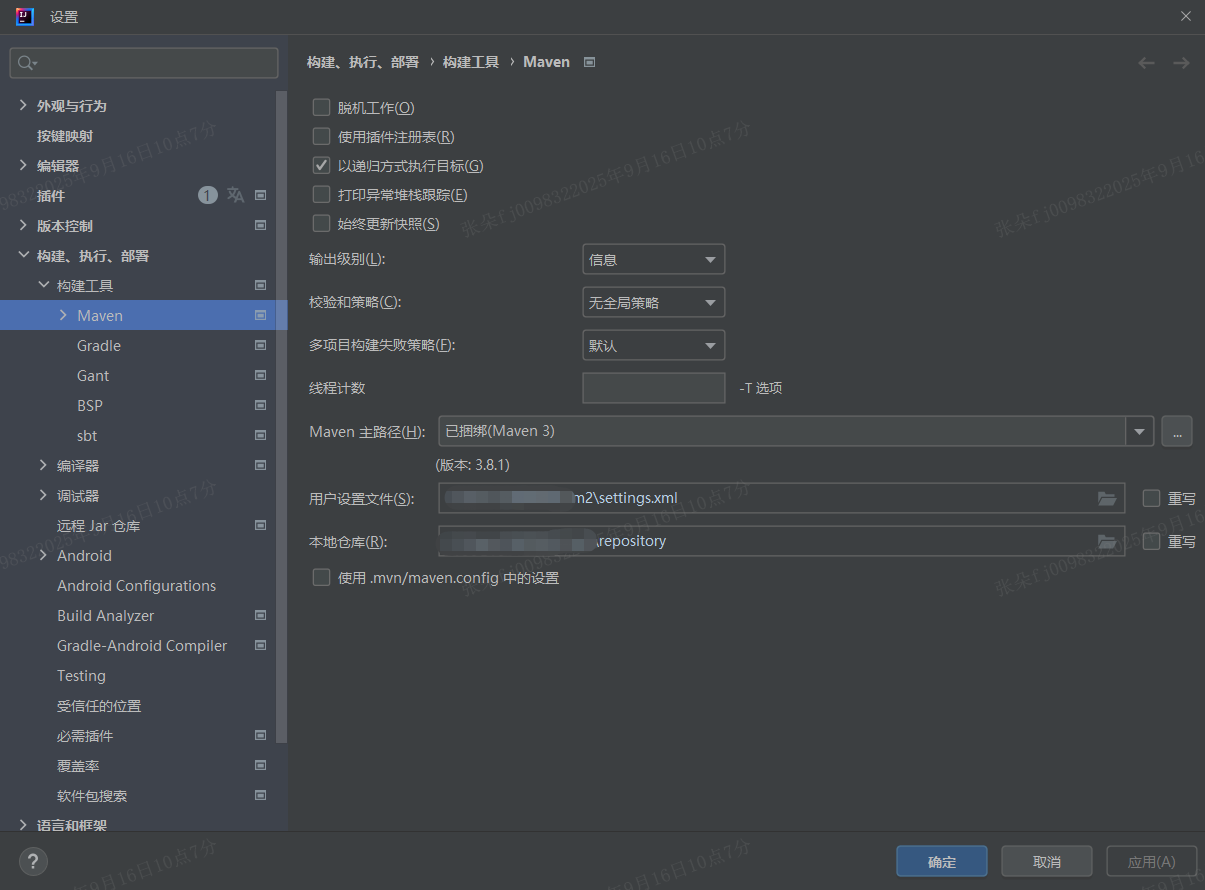Image resolution: width=1205 pixels, height=890 pixels.
Task: Enable 使用插件注册表 checkbox
Action: click(321, 136)
